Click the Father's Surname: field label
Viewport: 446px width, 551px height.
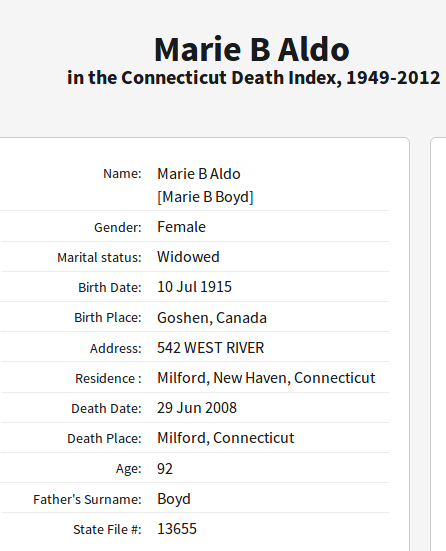click(87, 499)
